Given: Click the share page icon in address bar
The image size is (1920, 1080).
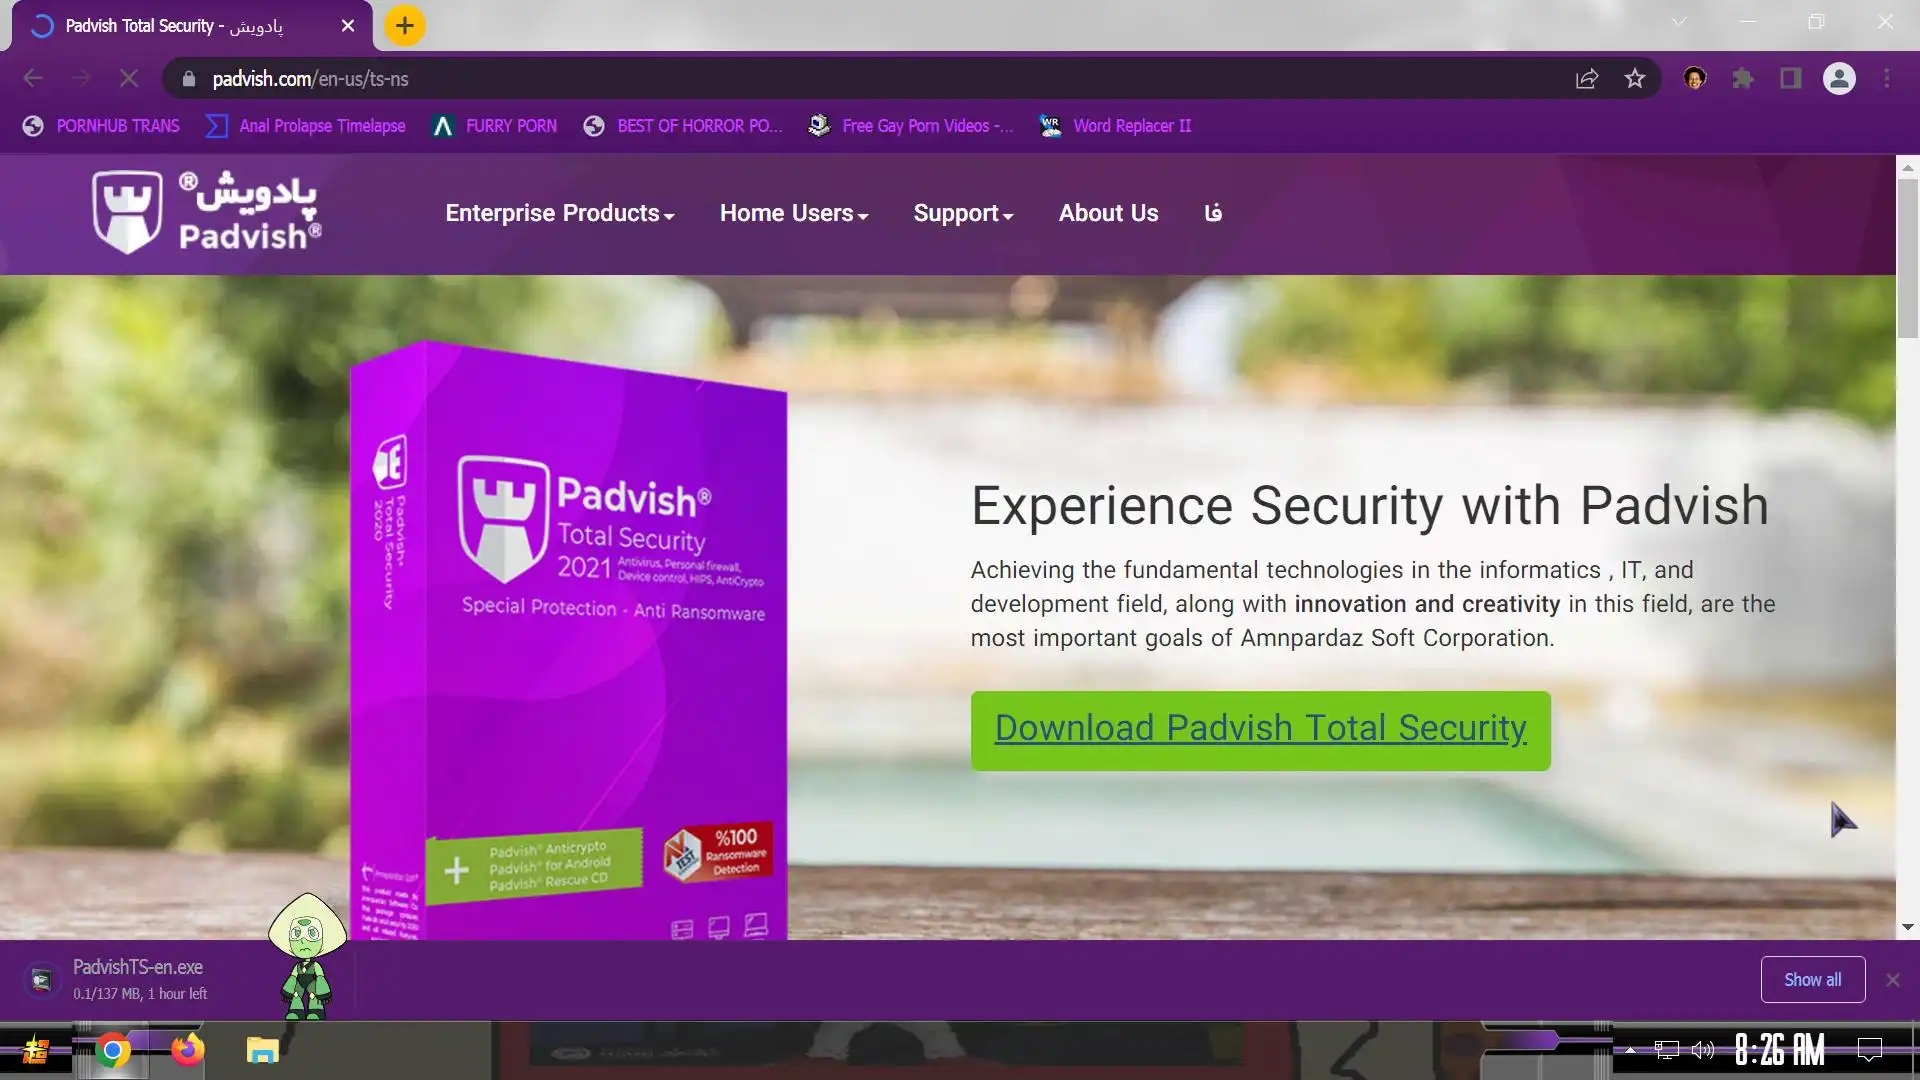Looking at the screenshot, I should pyautogui.click(x=1586, y=78).
